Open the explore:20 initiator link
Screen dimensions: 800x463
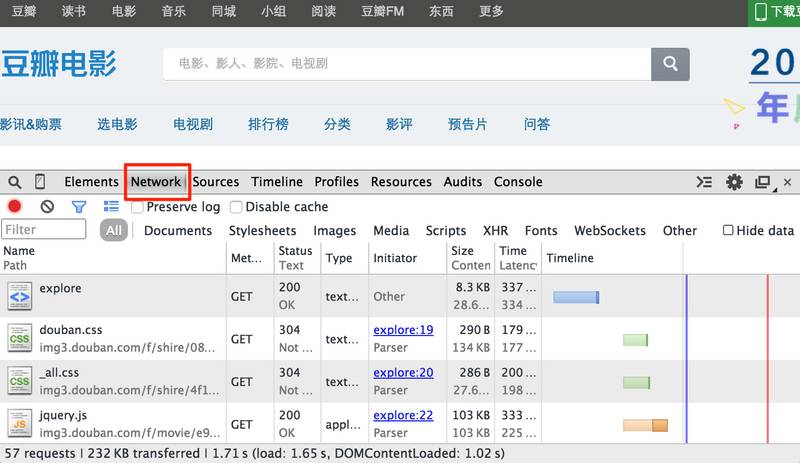[x=403, y=373]
